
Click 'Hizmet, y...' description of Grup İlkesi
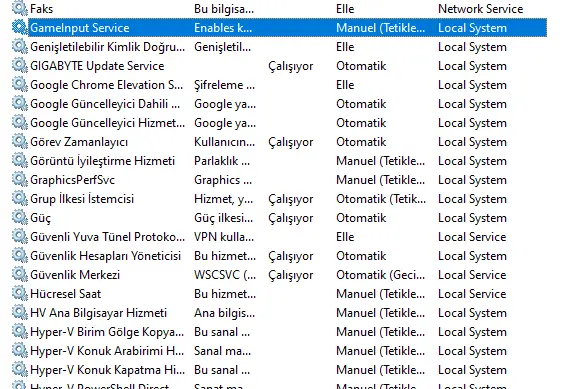tap(224, 199)
